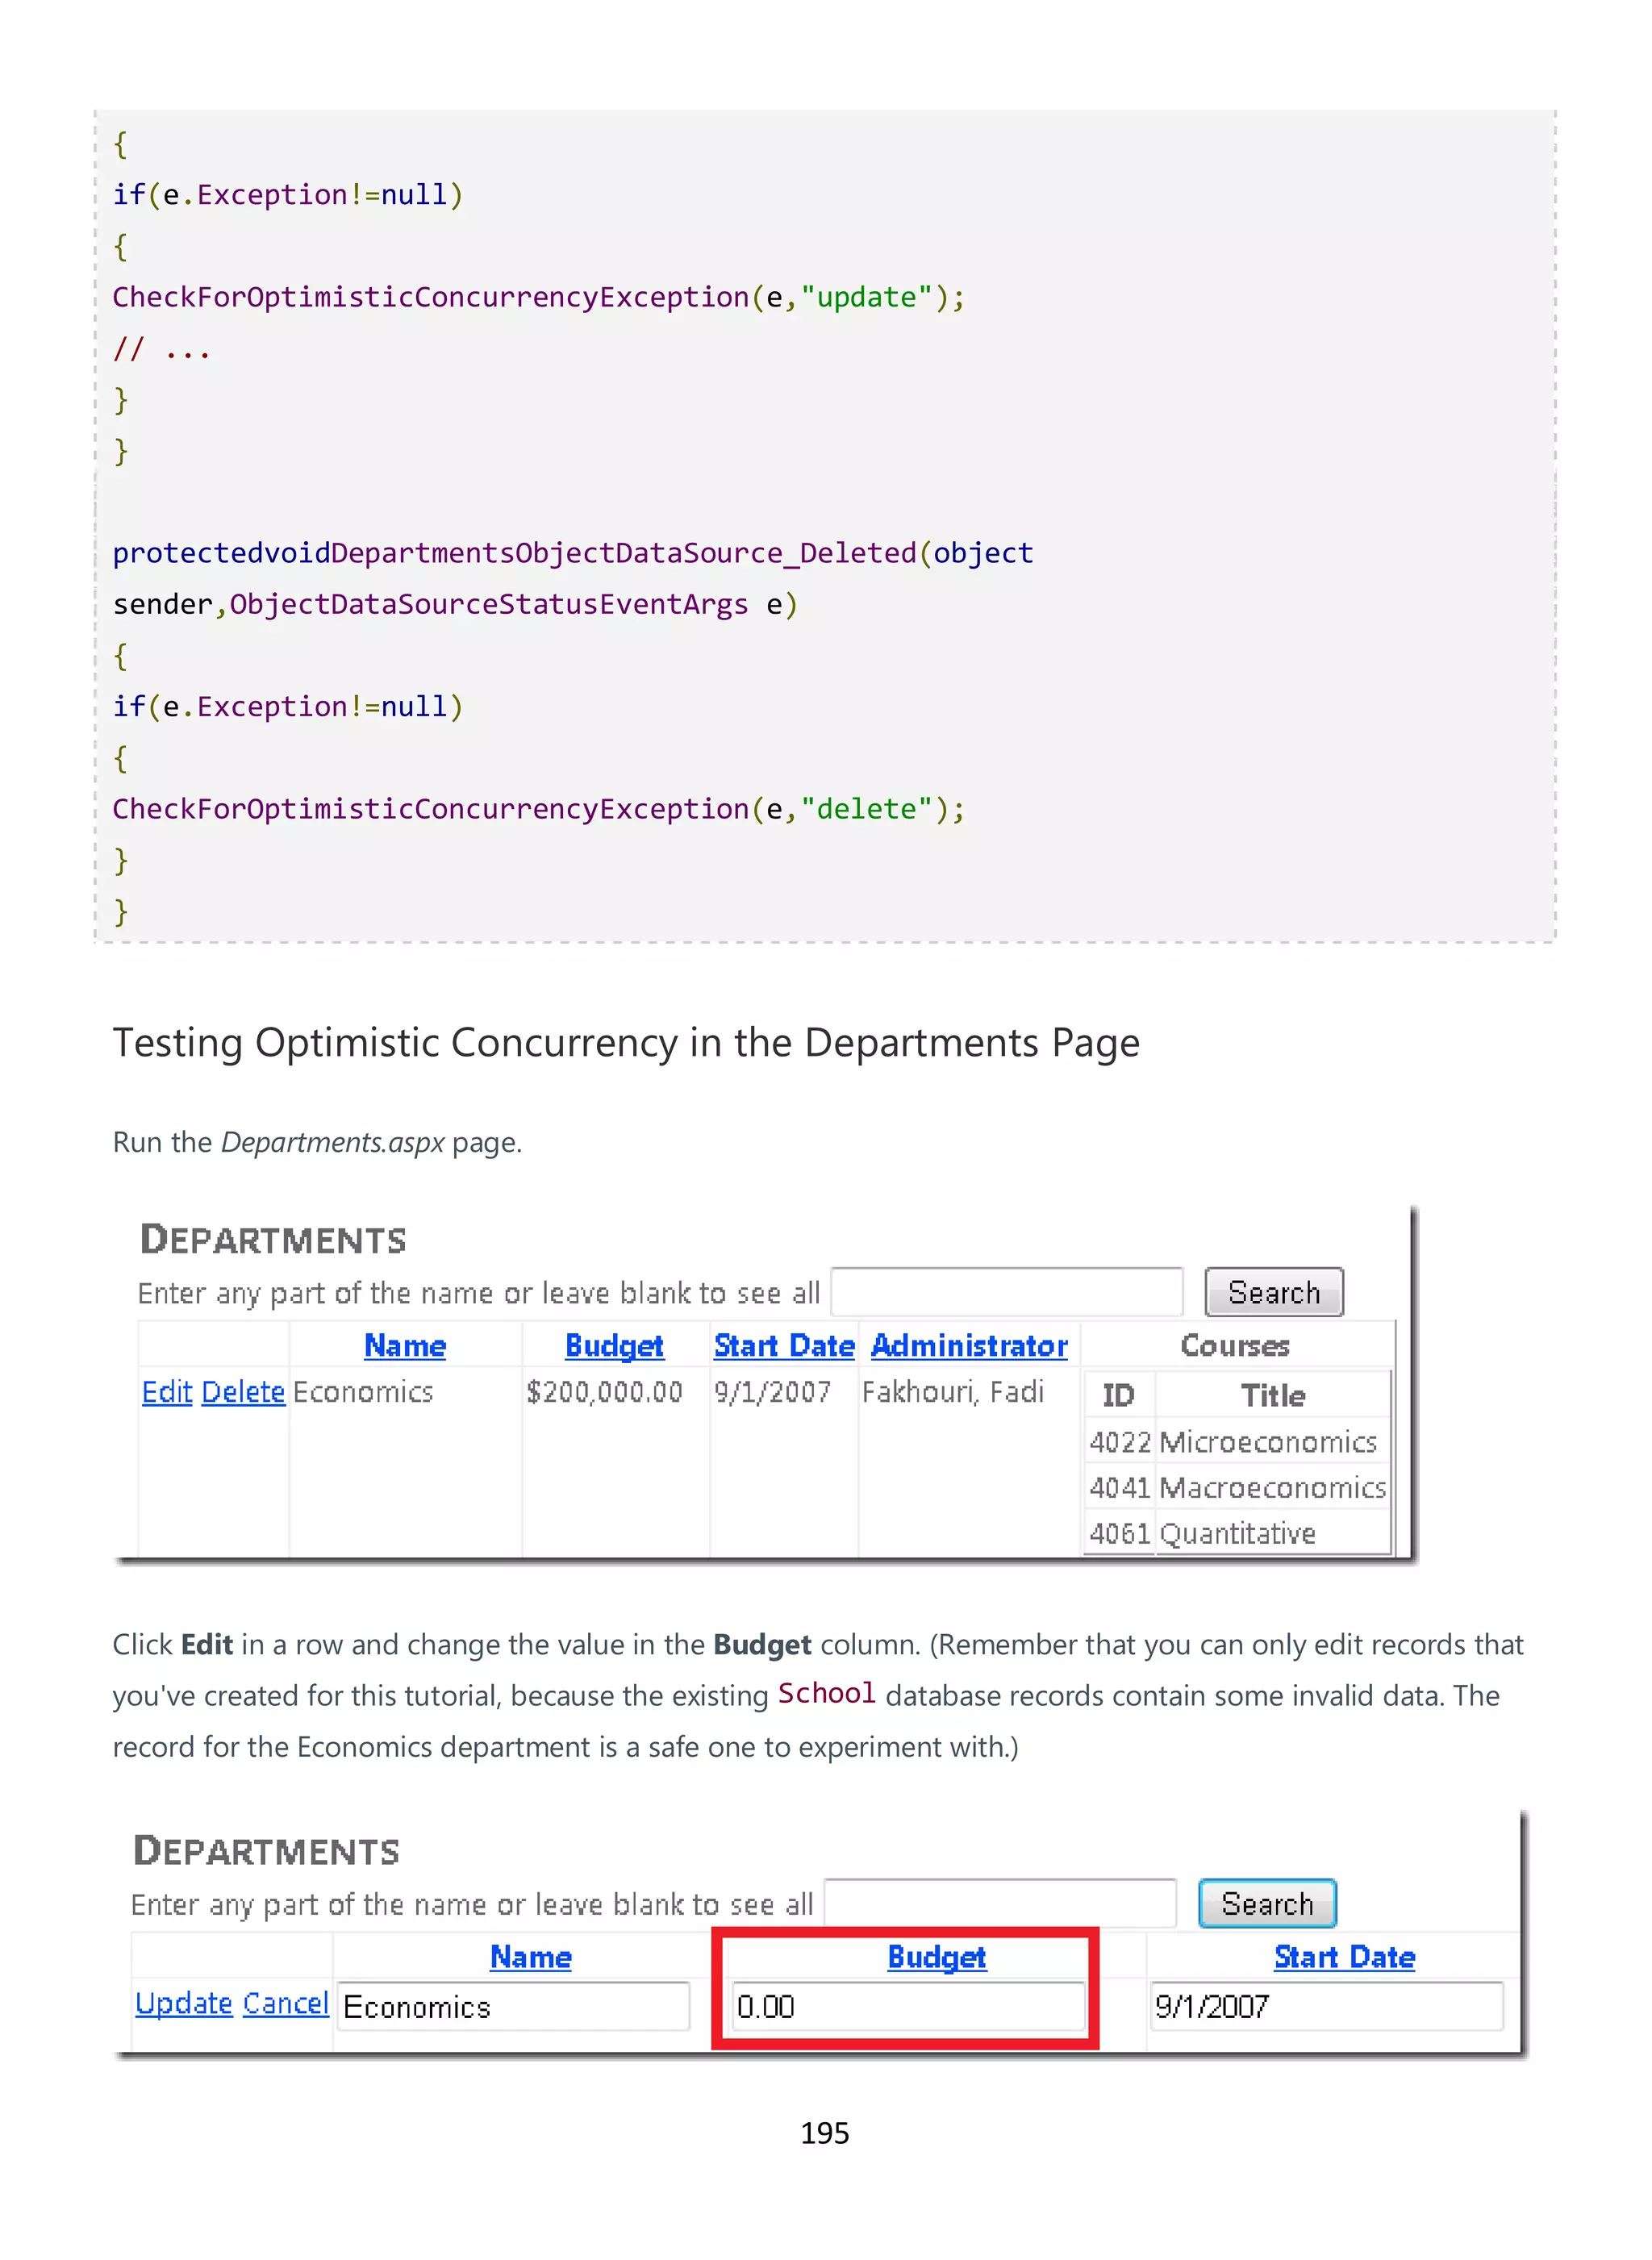Image resolution: width=1652 pixels, height=2260 pixels.
Task: Click the first DEPARTMENTS title above Edit Delete row
Action: [273, 1240]
